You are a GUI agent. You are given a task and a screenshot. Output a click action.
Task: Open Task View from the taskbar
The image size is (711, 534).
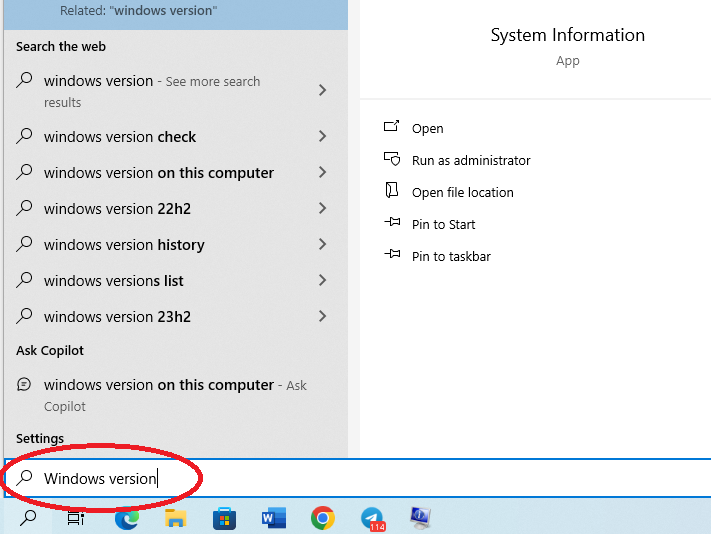pos(76,518)
